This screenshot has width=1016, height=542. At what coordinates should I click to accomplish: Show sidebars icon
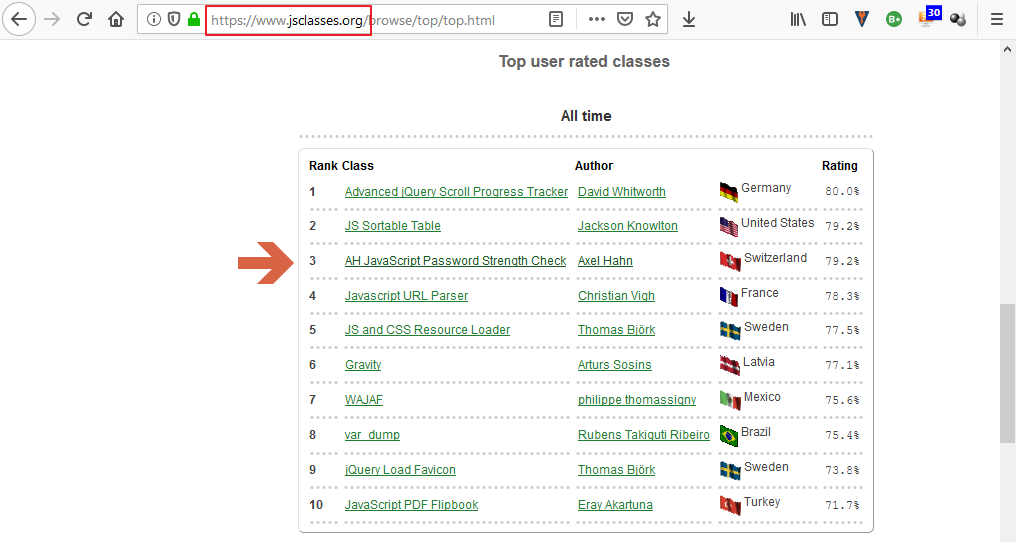(829, 19)
